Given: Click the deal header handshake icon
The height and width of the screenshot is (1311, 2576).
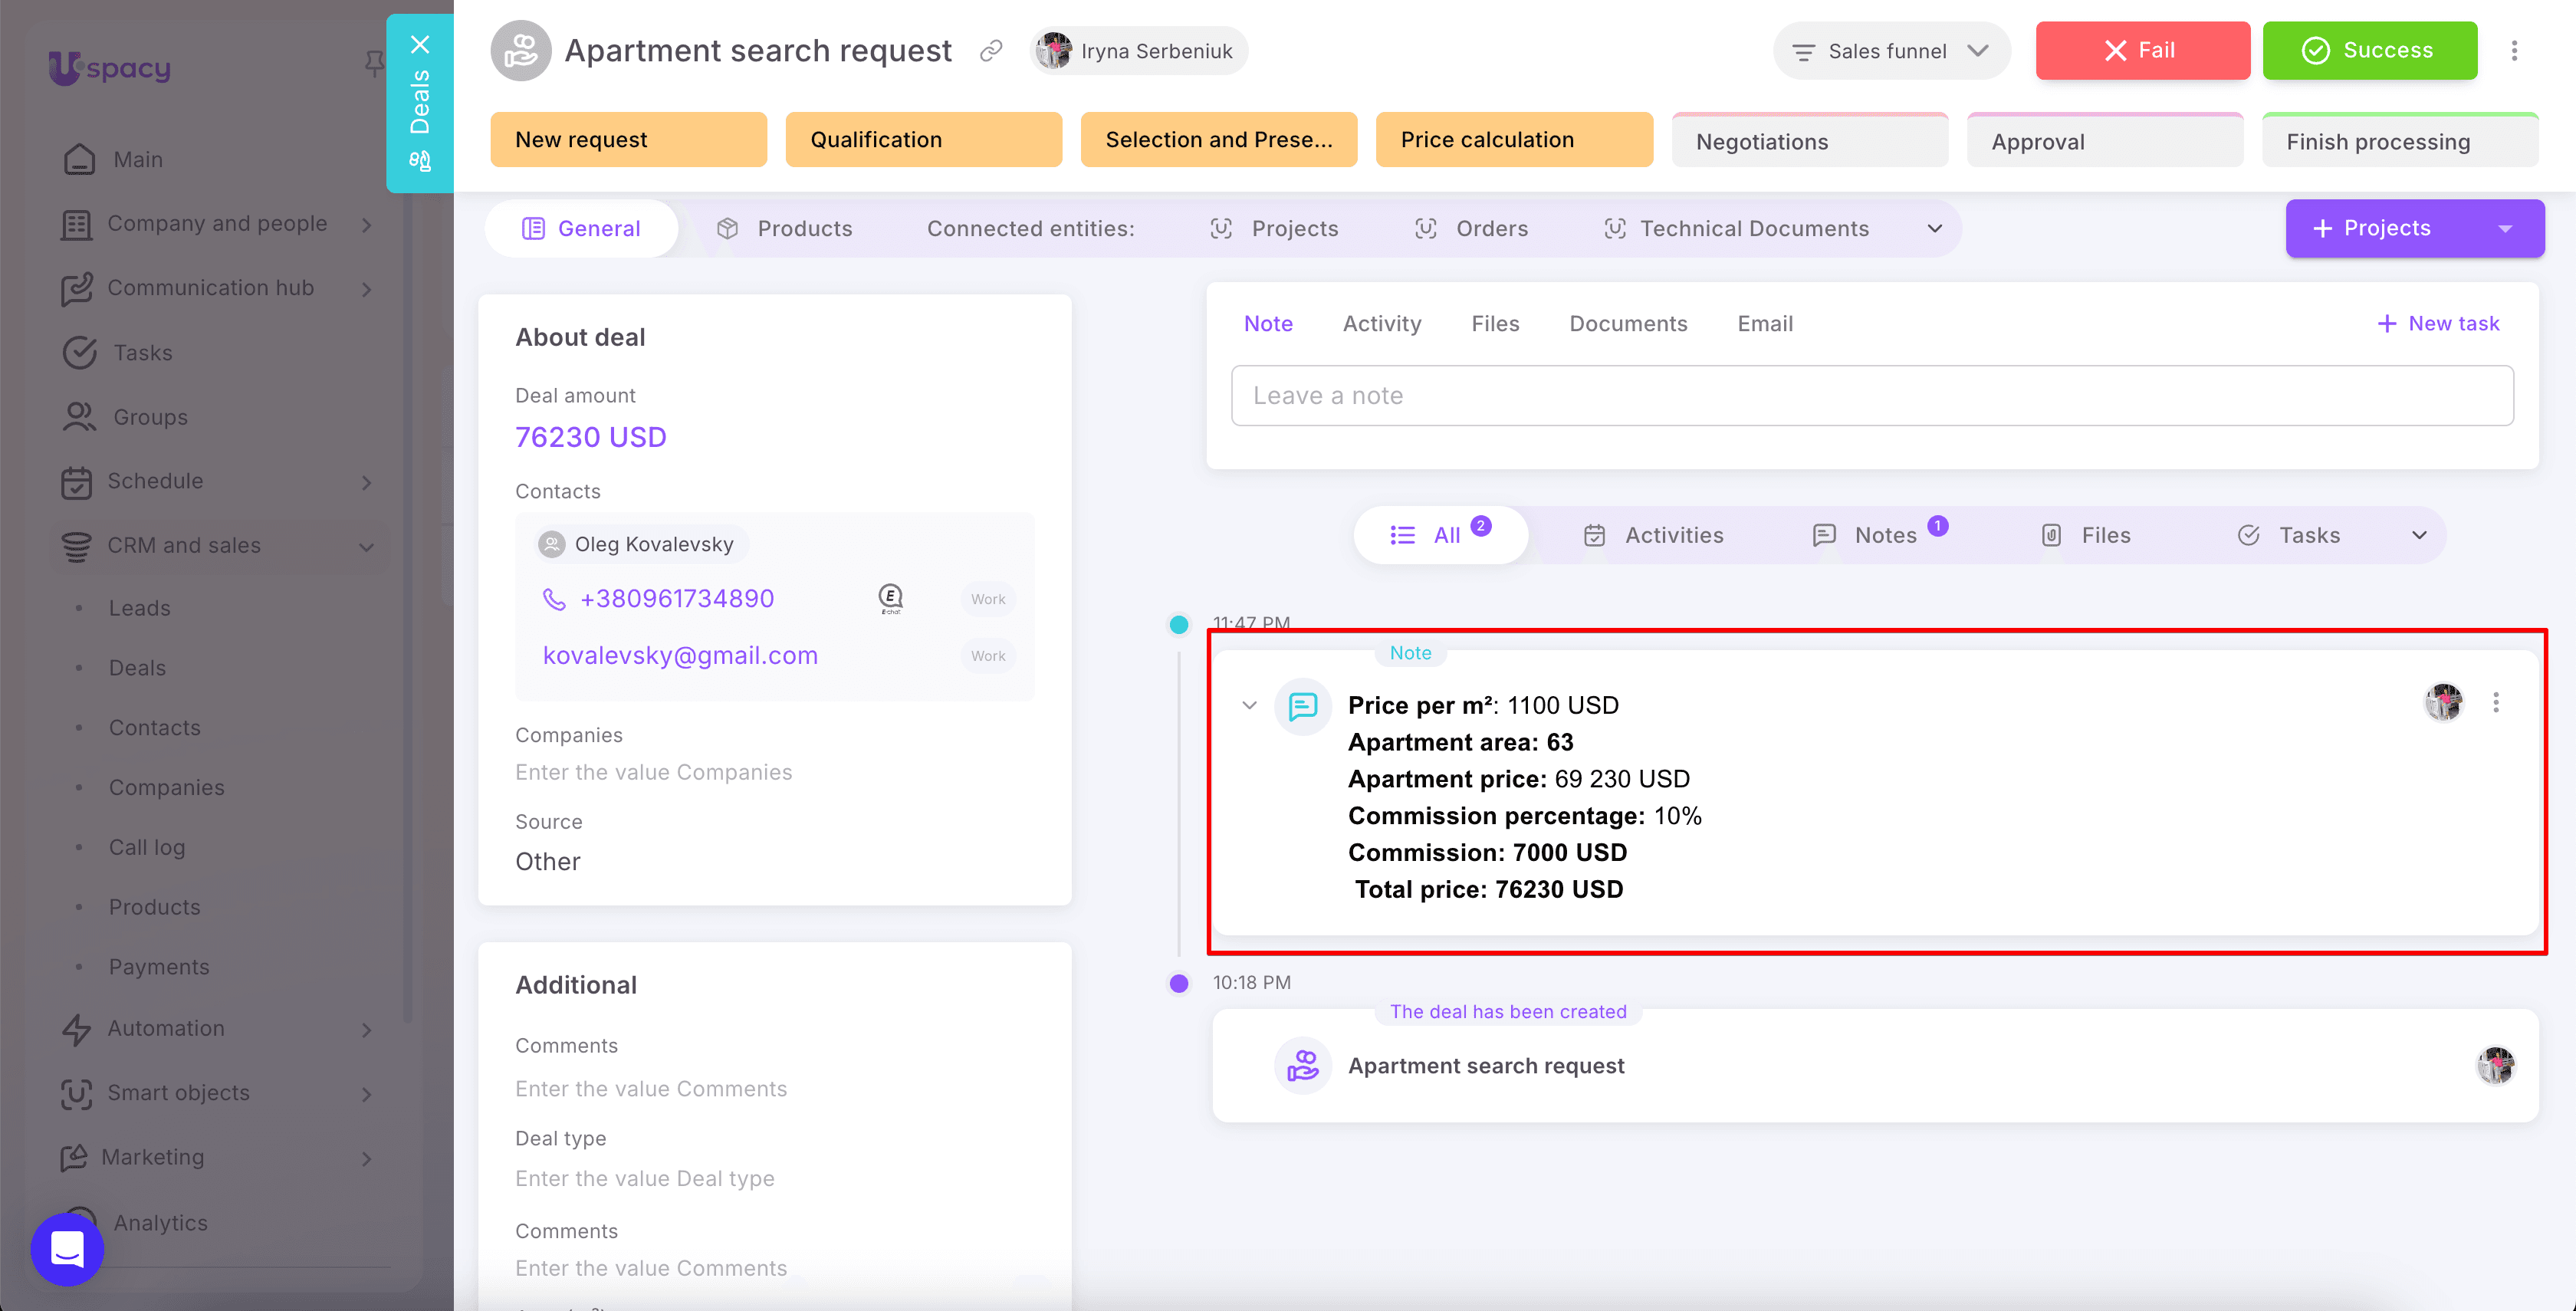Looking at the screenshot, I should (x=521, y=51).
